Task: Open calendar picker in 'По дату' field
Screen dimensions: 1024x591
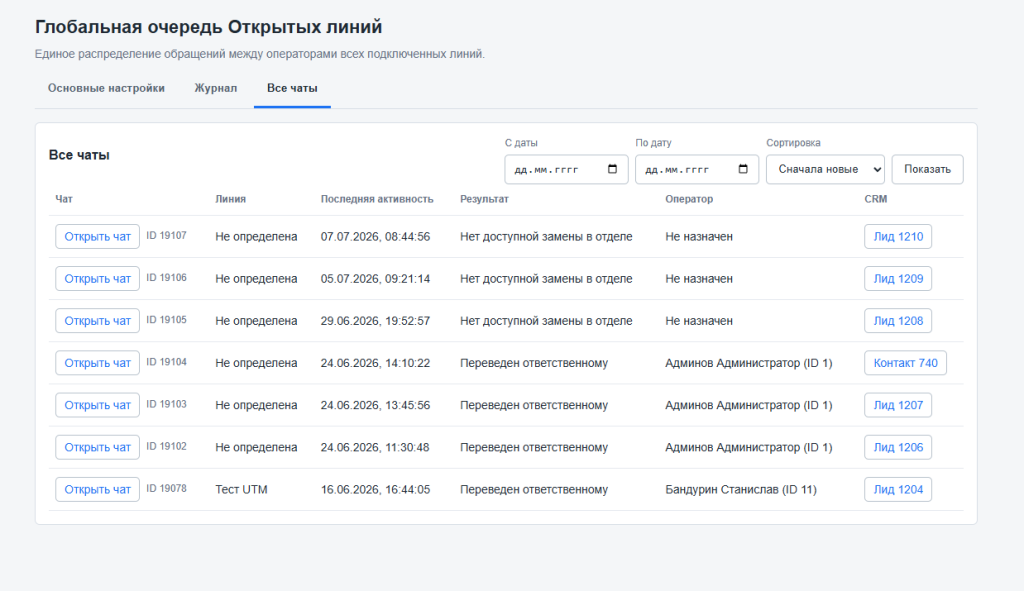Action: tap(743, 169)
